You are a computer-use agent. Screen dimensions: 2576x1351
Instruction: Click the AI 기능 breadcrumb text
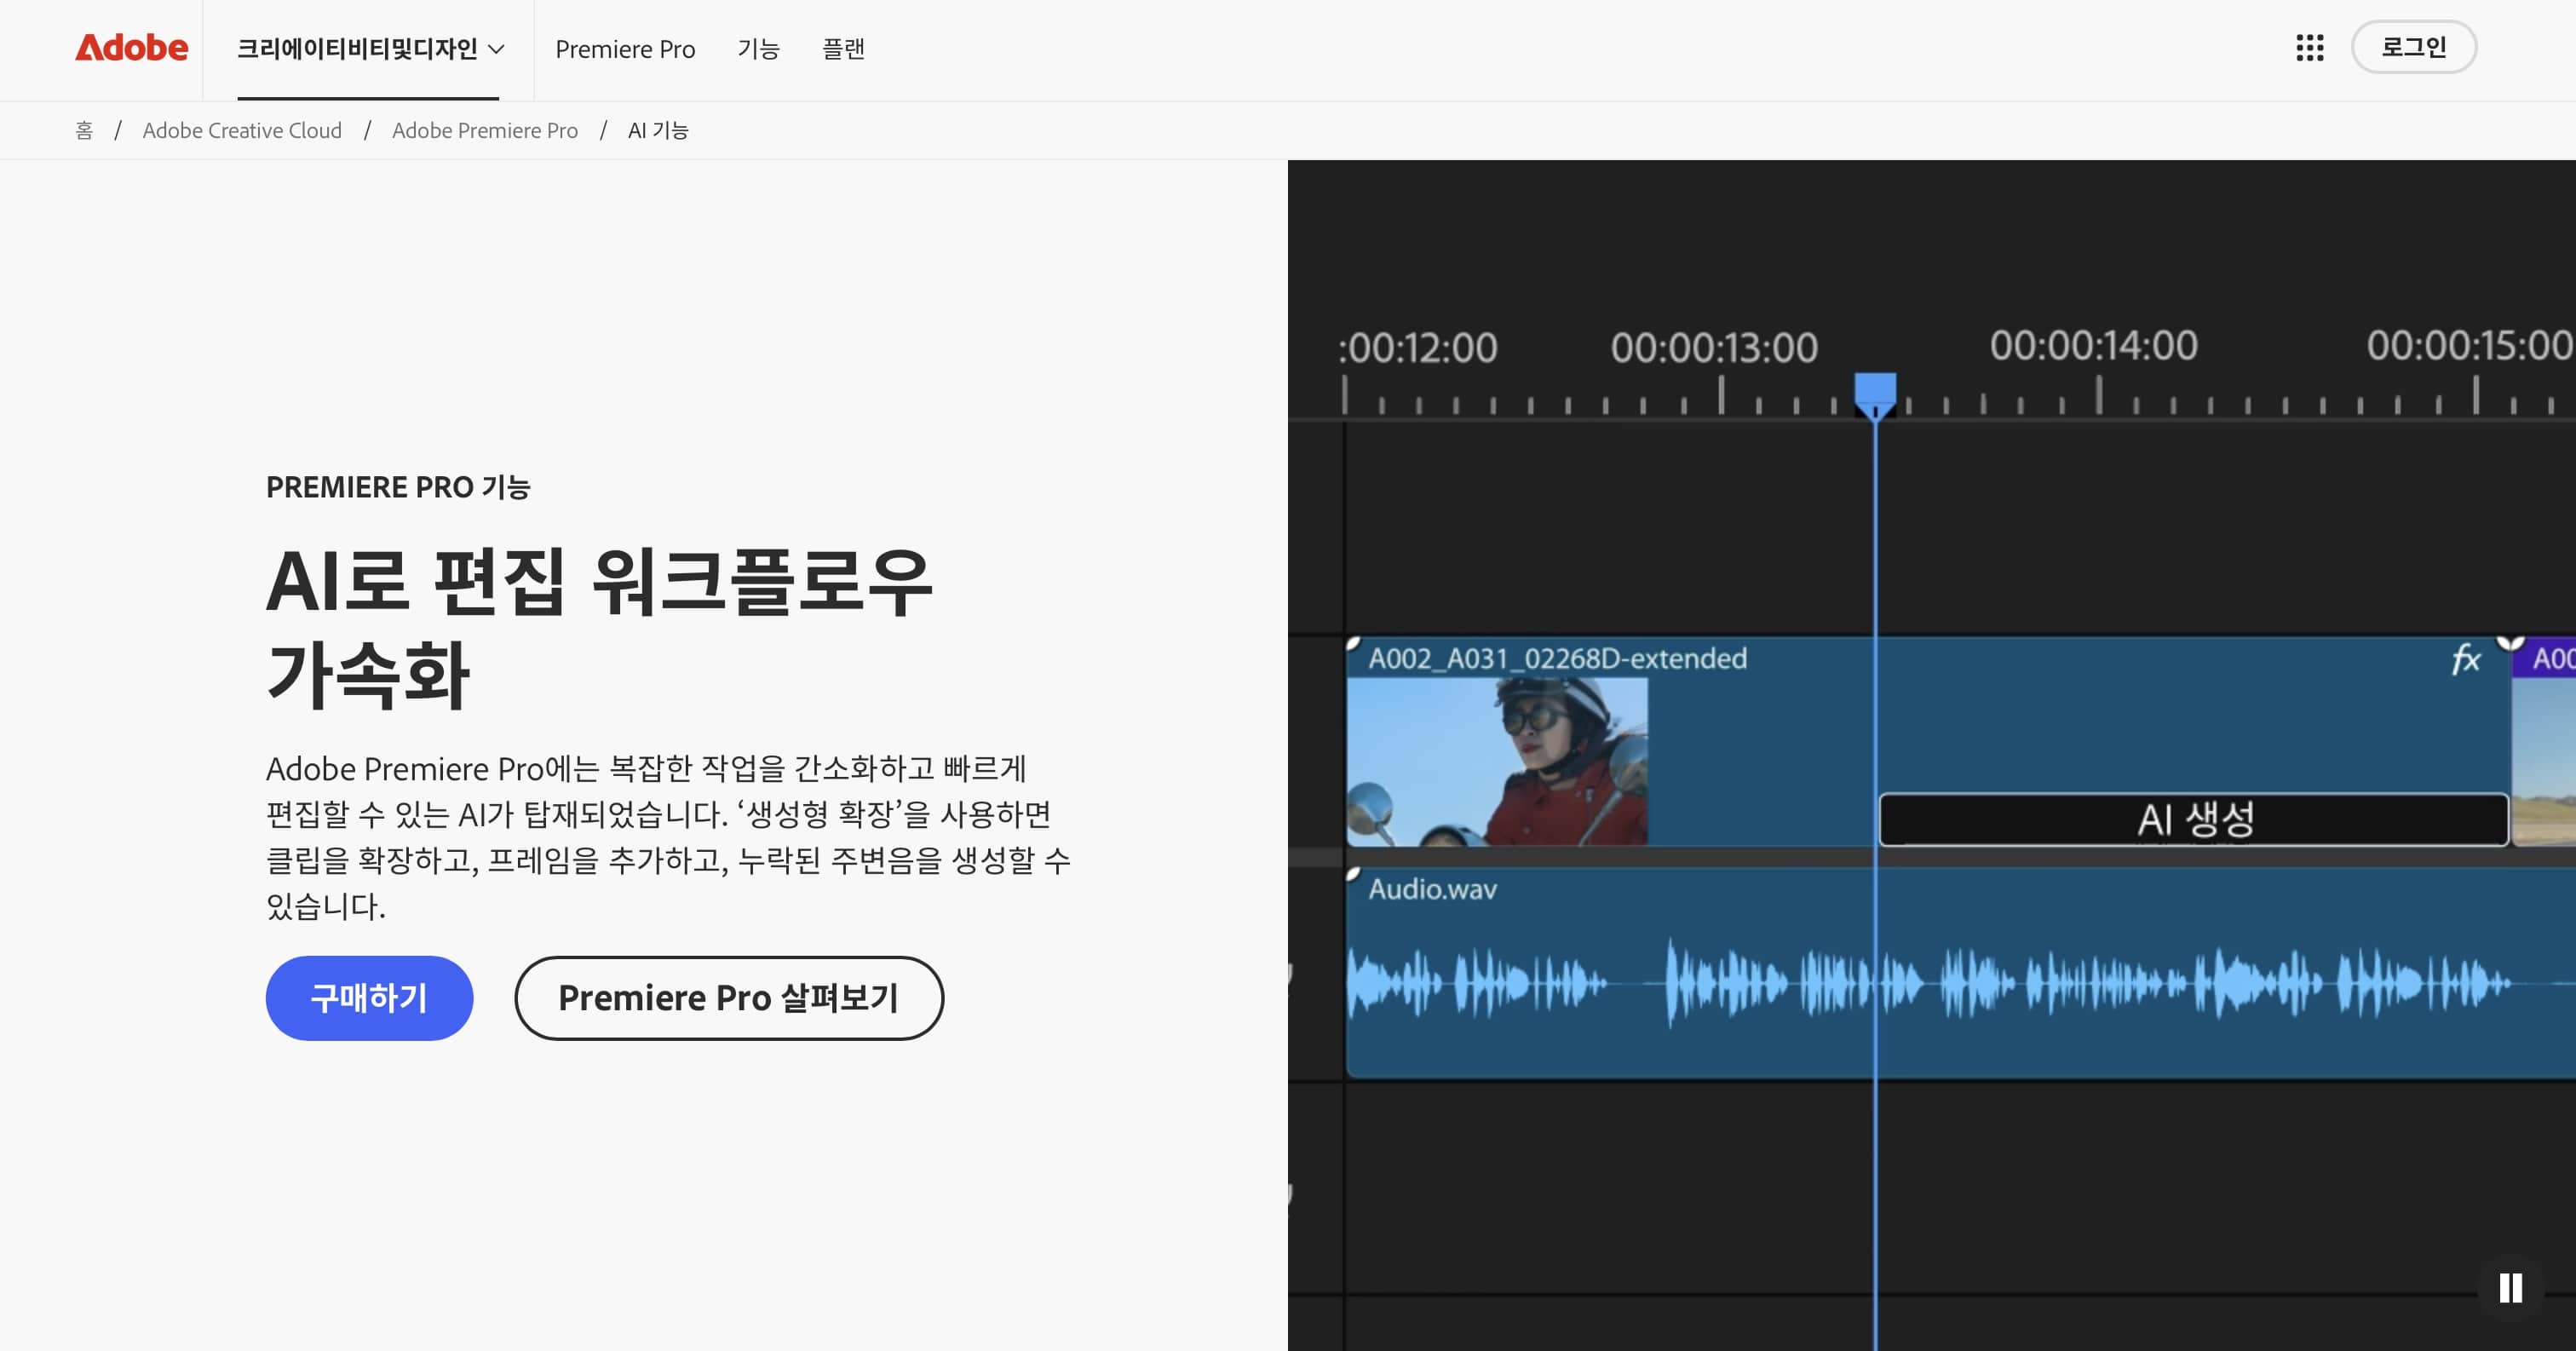pyautogui.click(x=658, y=130)
